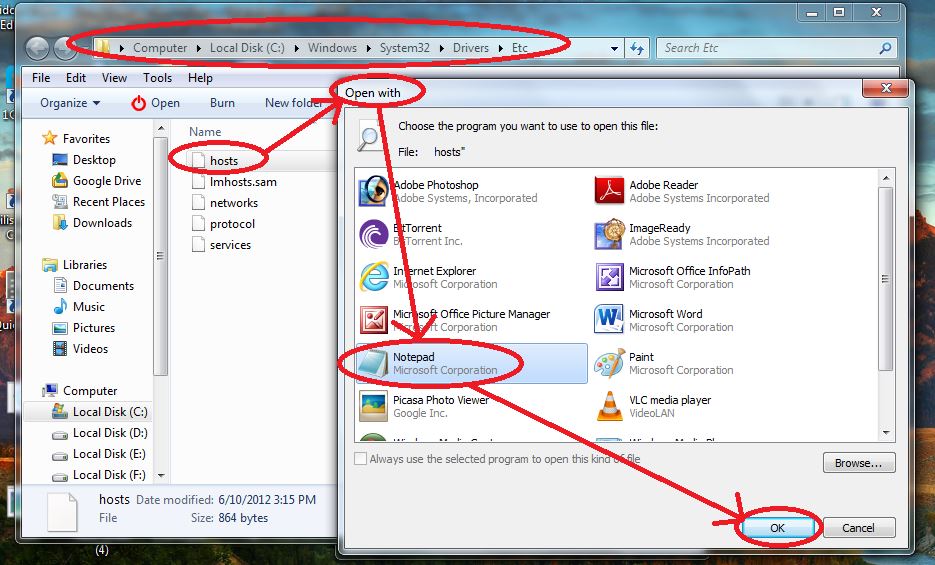Open the Organize dropdown menu

click(x=70, y=103)
